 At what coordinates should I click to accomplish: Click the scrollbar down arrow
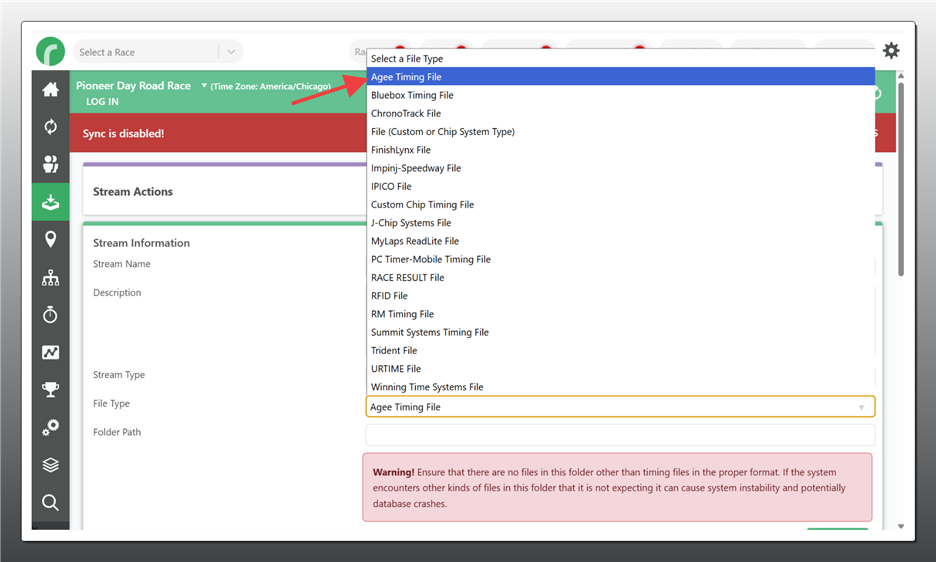[x=901, y=526]
